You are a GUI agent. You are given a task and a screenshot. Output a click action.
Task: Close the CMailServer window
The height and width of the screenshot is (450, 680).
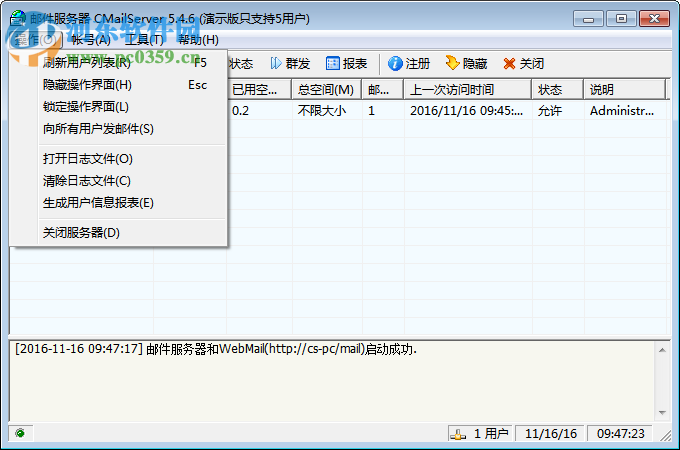tap(654, 19)
